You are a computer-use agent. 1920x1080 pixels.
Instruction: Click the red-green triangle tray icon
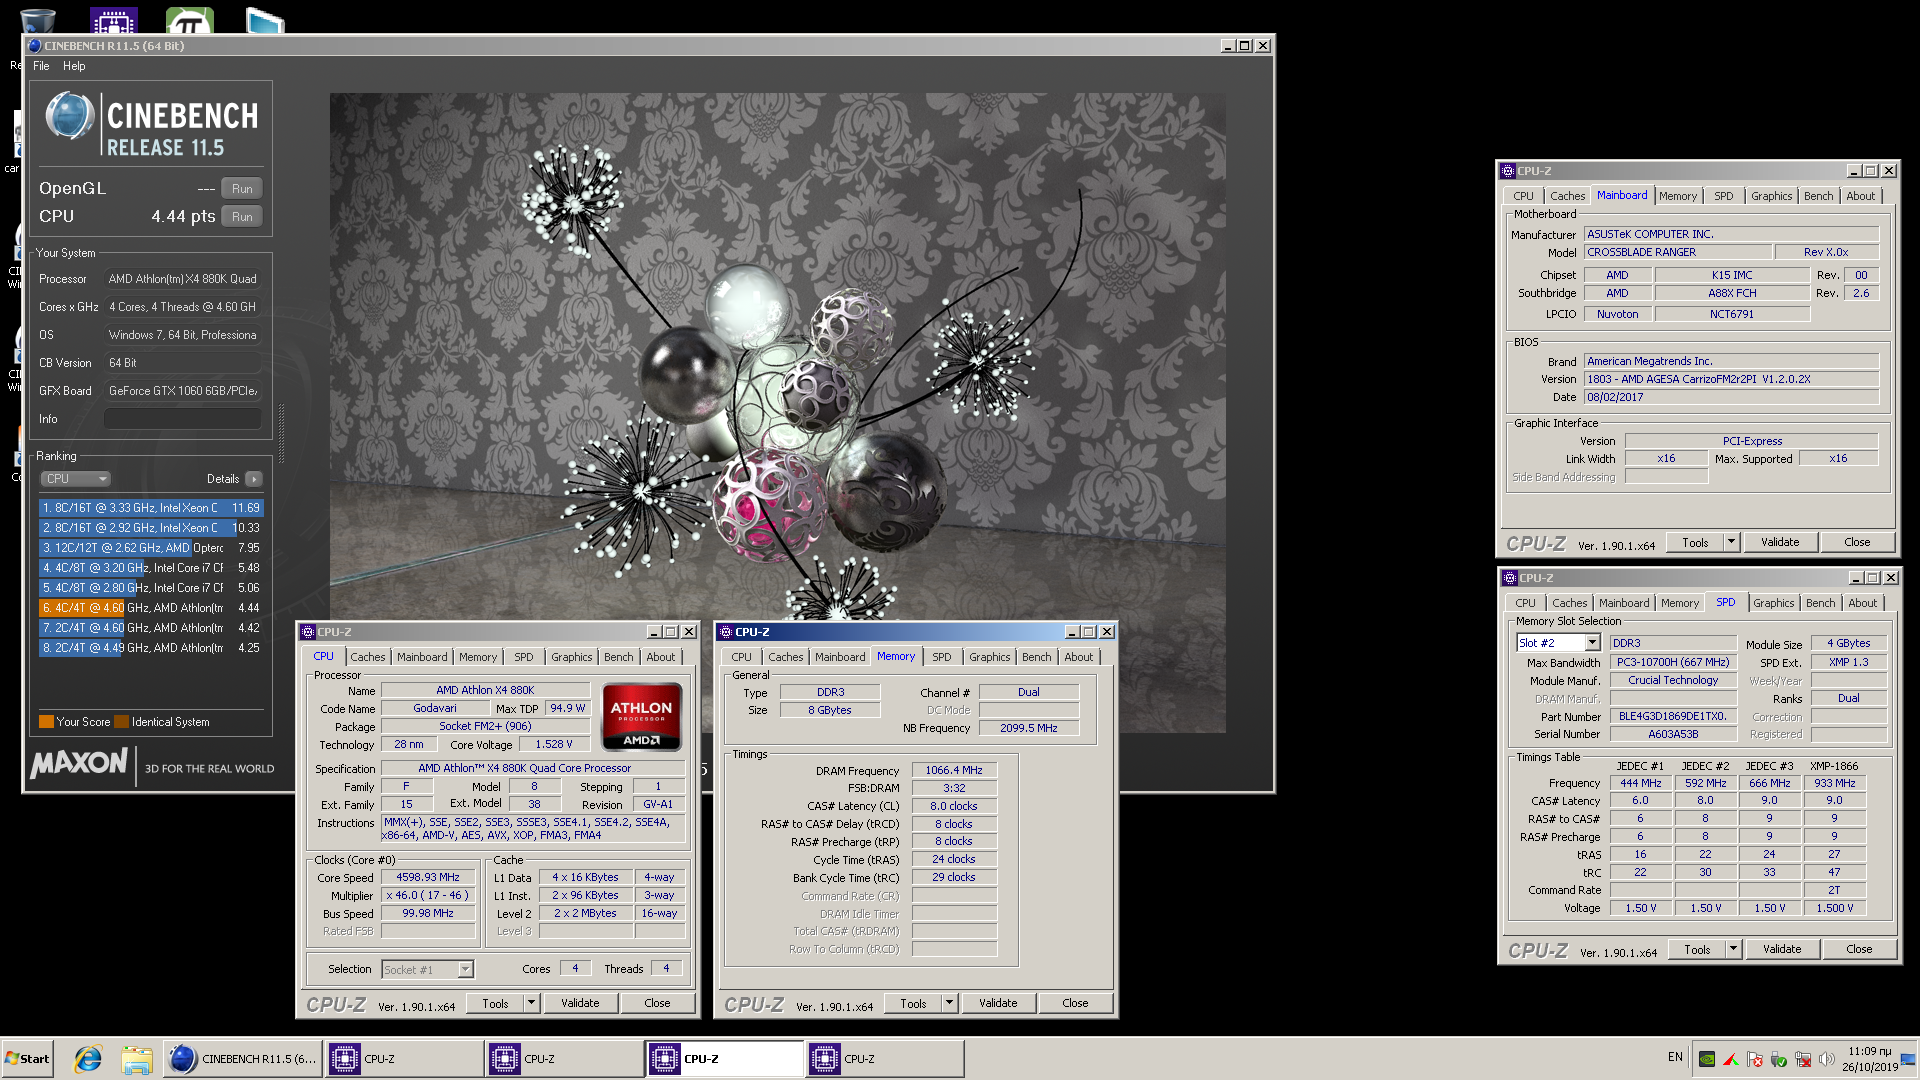[x=1731, y=1059]
